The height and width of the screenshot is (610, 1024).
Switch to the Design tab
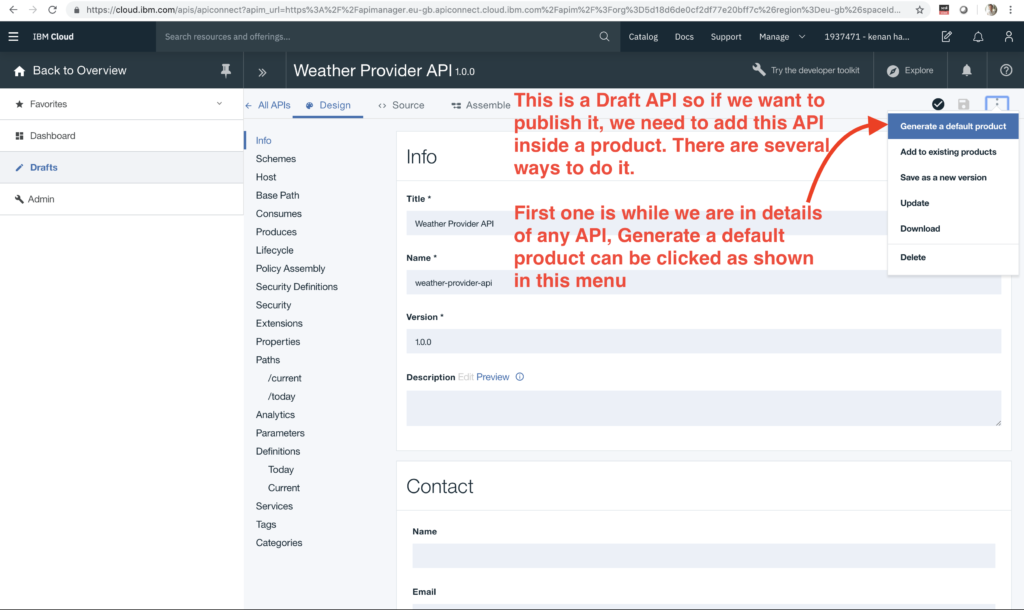pos(328,105)
